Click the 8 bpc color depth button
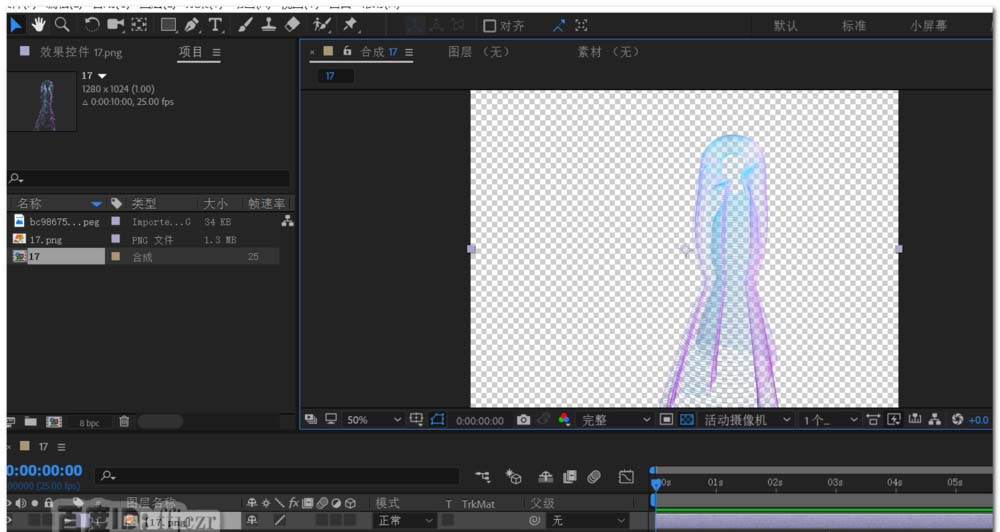Image resolution: width=1000 pixels, height=532 pixels. [x=90, y=423]
